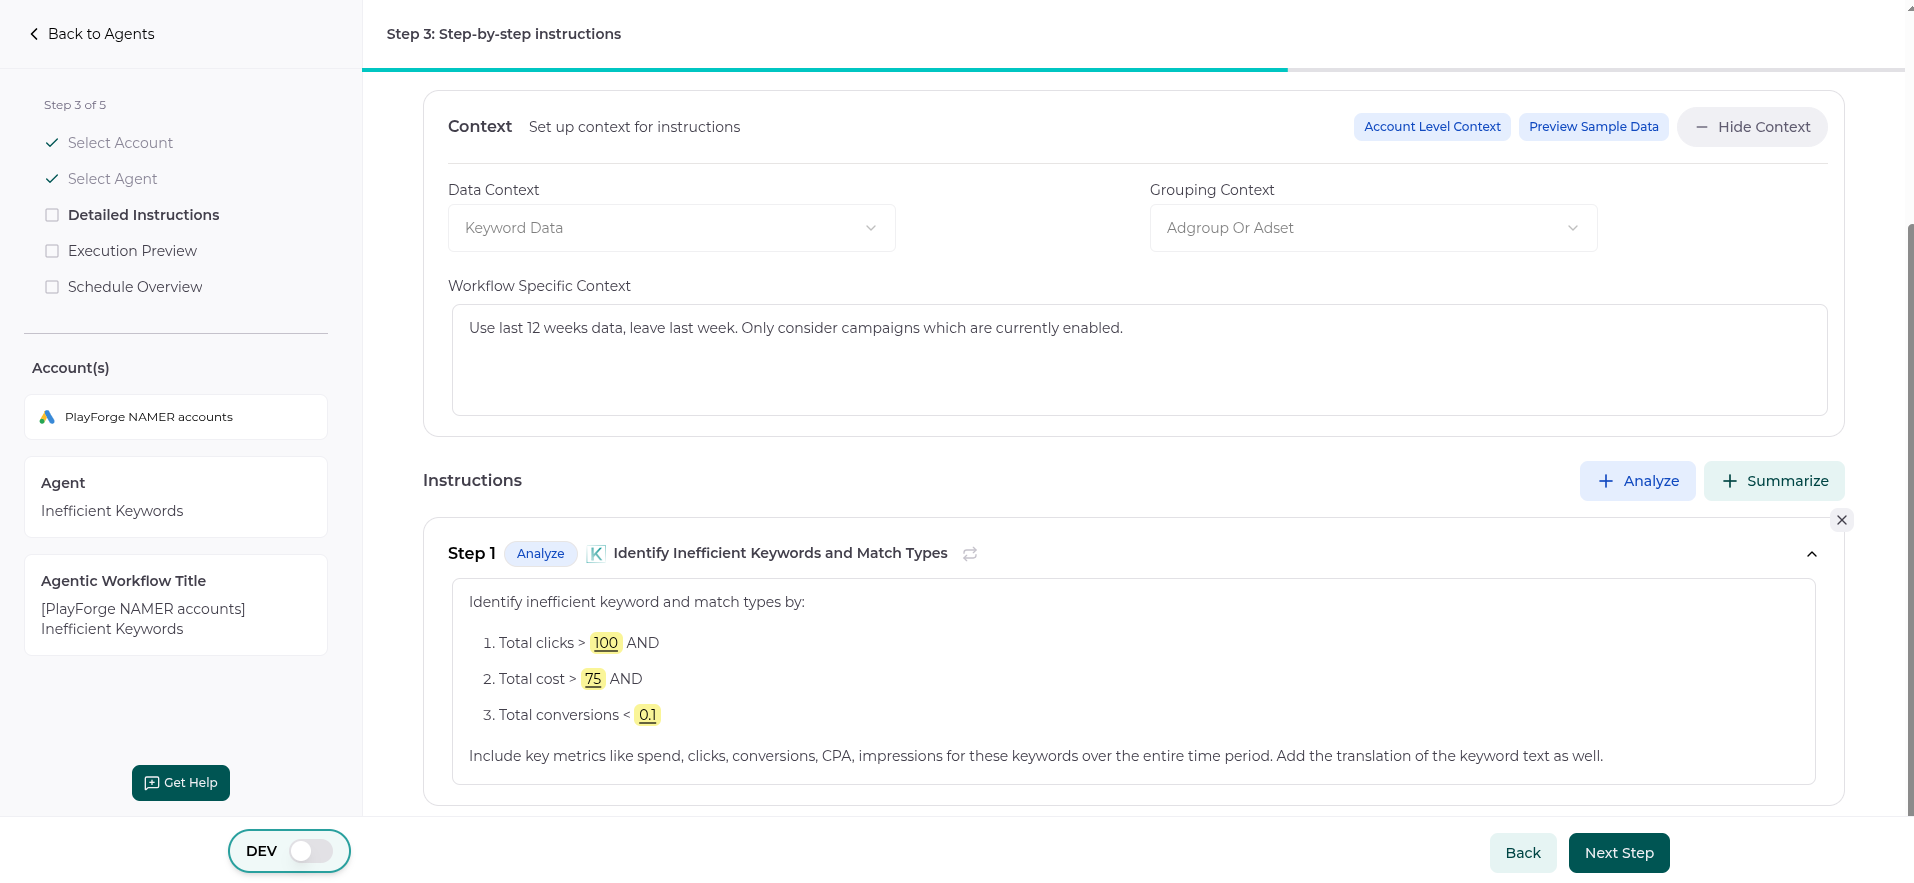This screenshot has height=883, width=1914.
Task: Click the regenerate arrows icon beside step title
Action: pyautogui.click(x=970, y=554)
